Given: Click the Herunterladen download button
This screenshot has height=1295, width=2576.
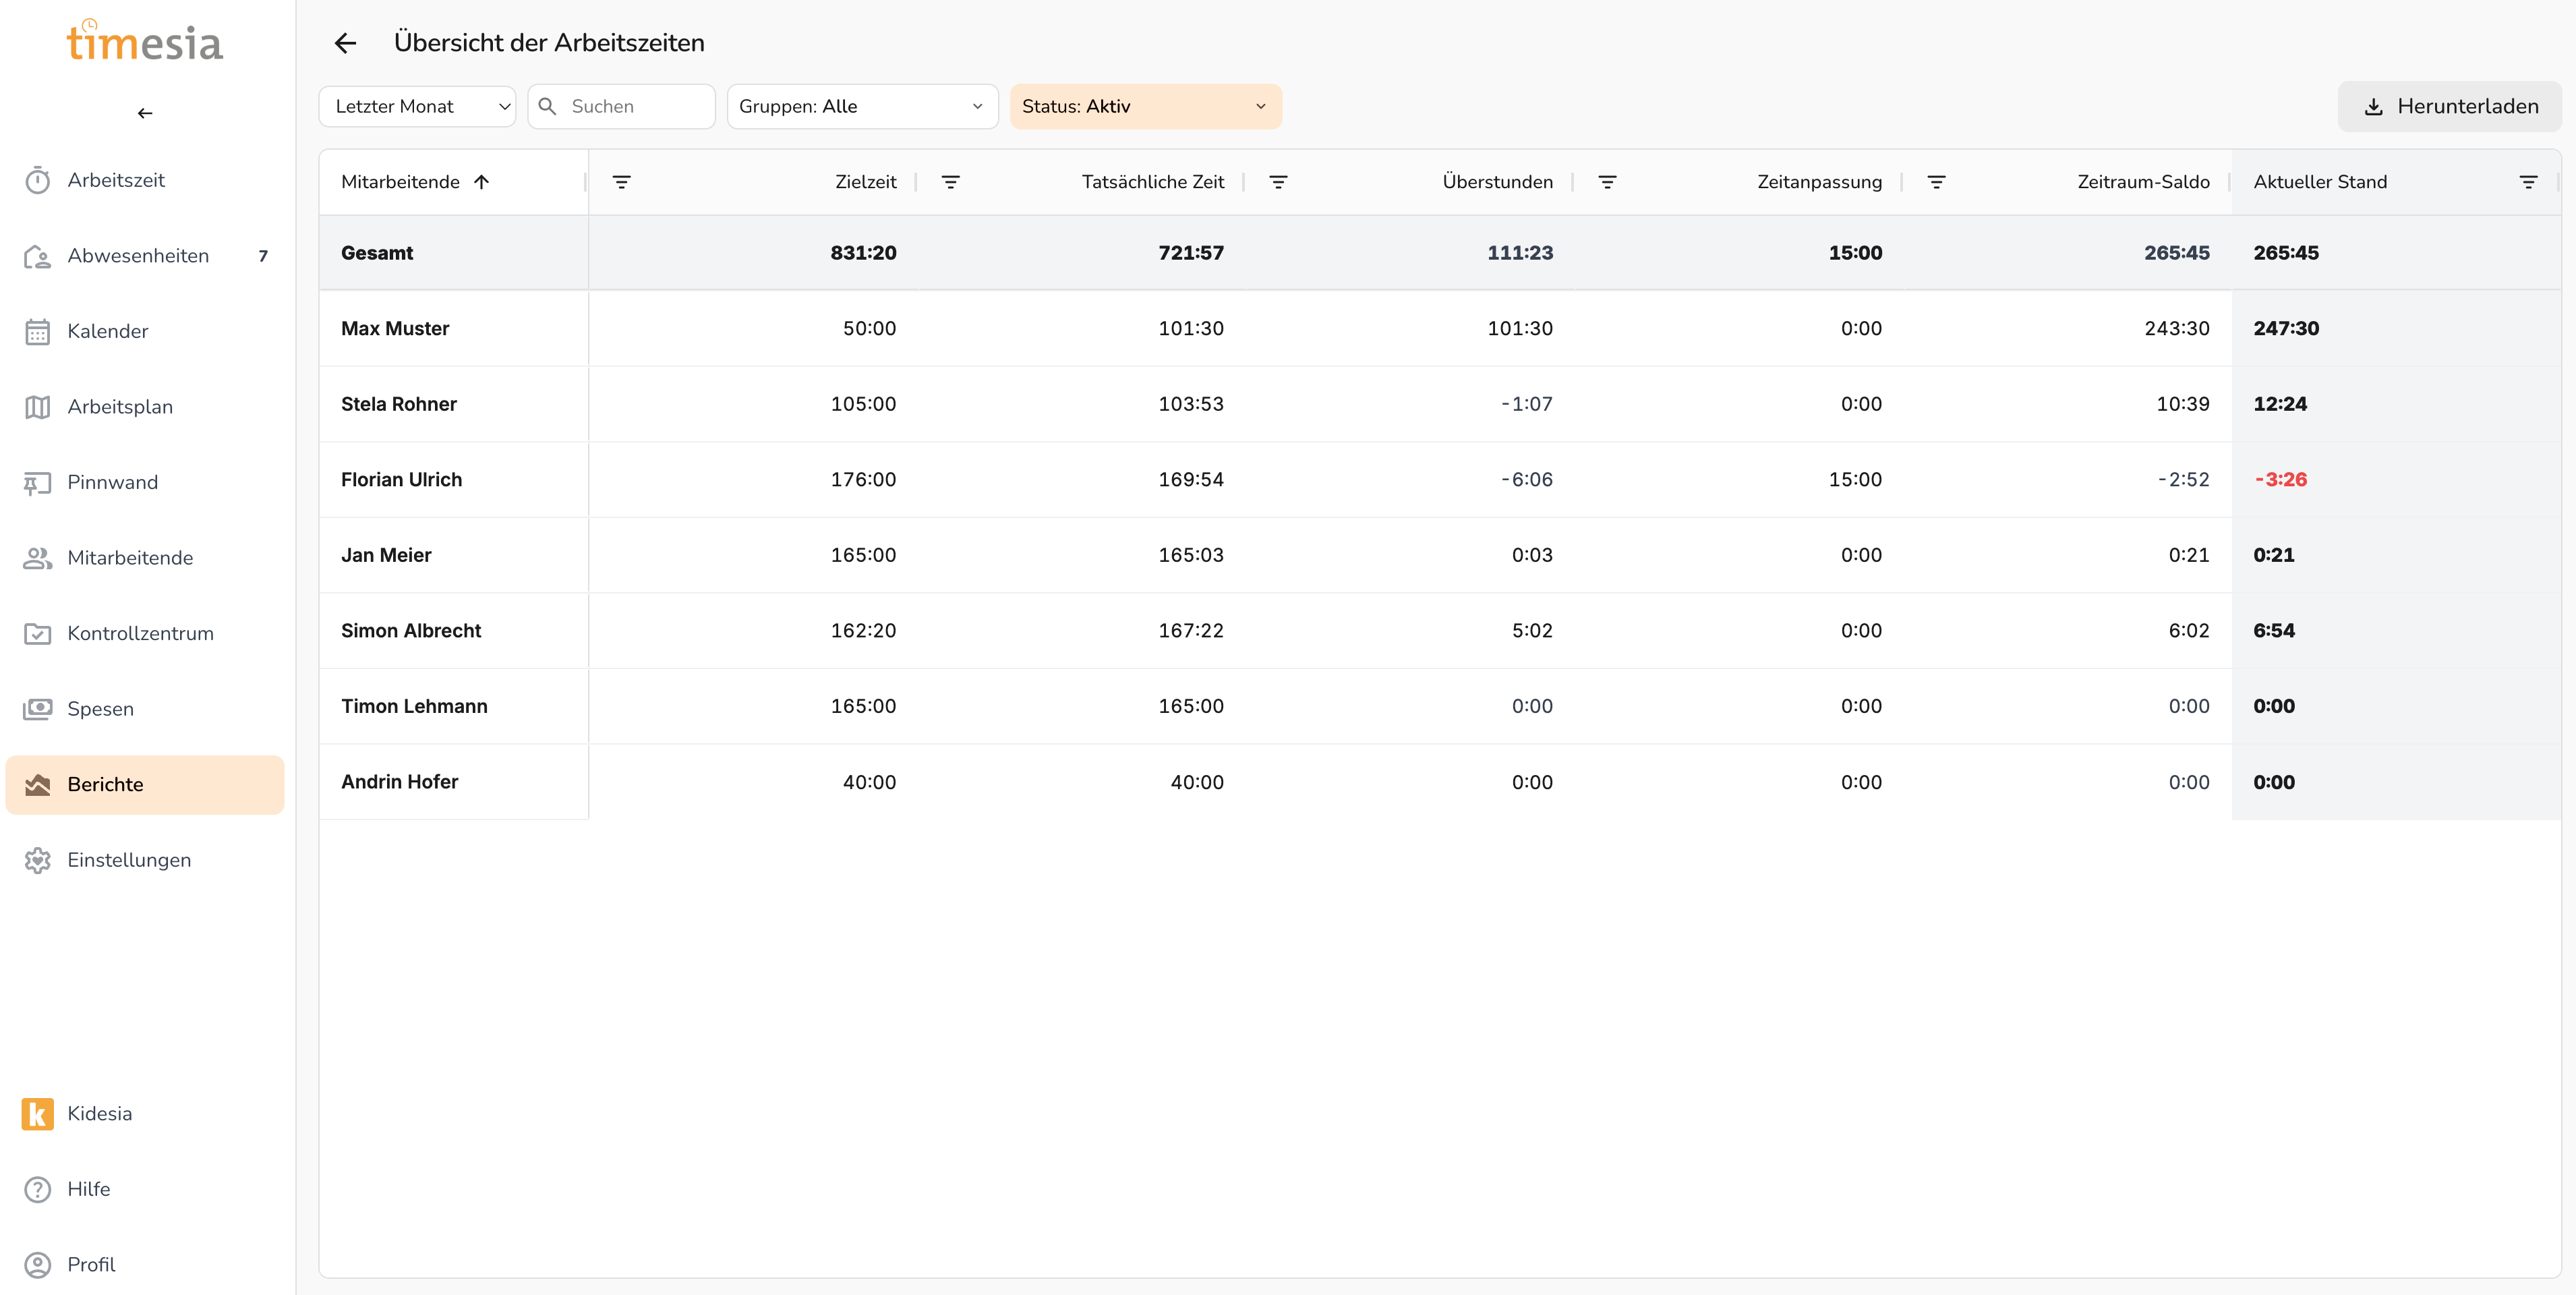Looking at the screenshot, I should click(2450, 106).
